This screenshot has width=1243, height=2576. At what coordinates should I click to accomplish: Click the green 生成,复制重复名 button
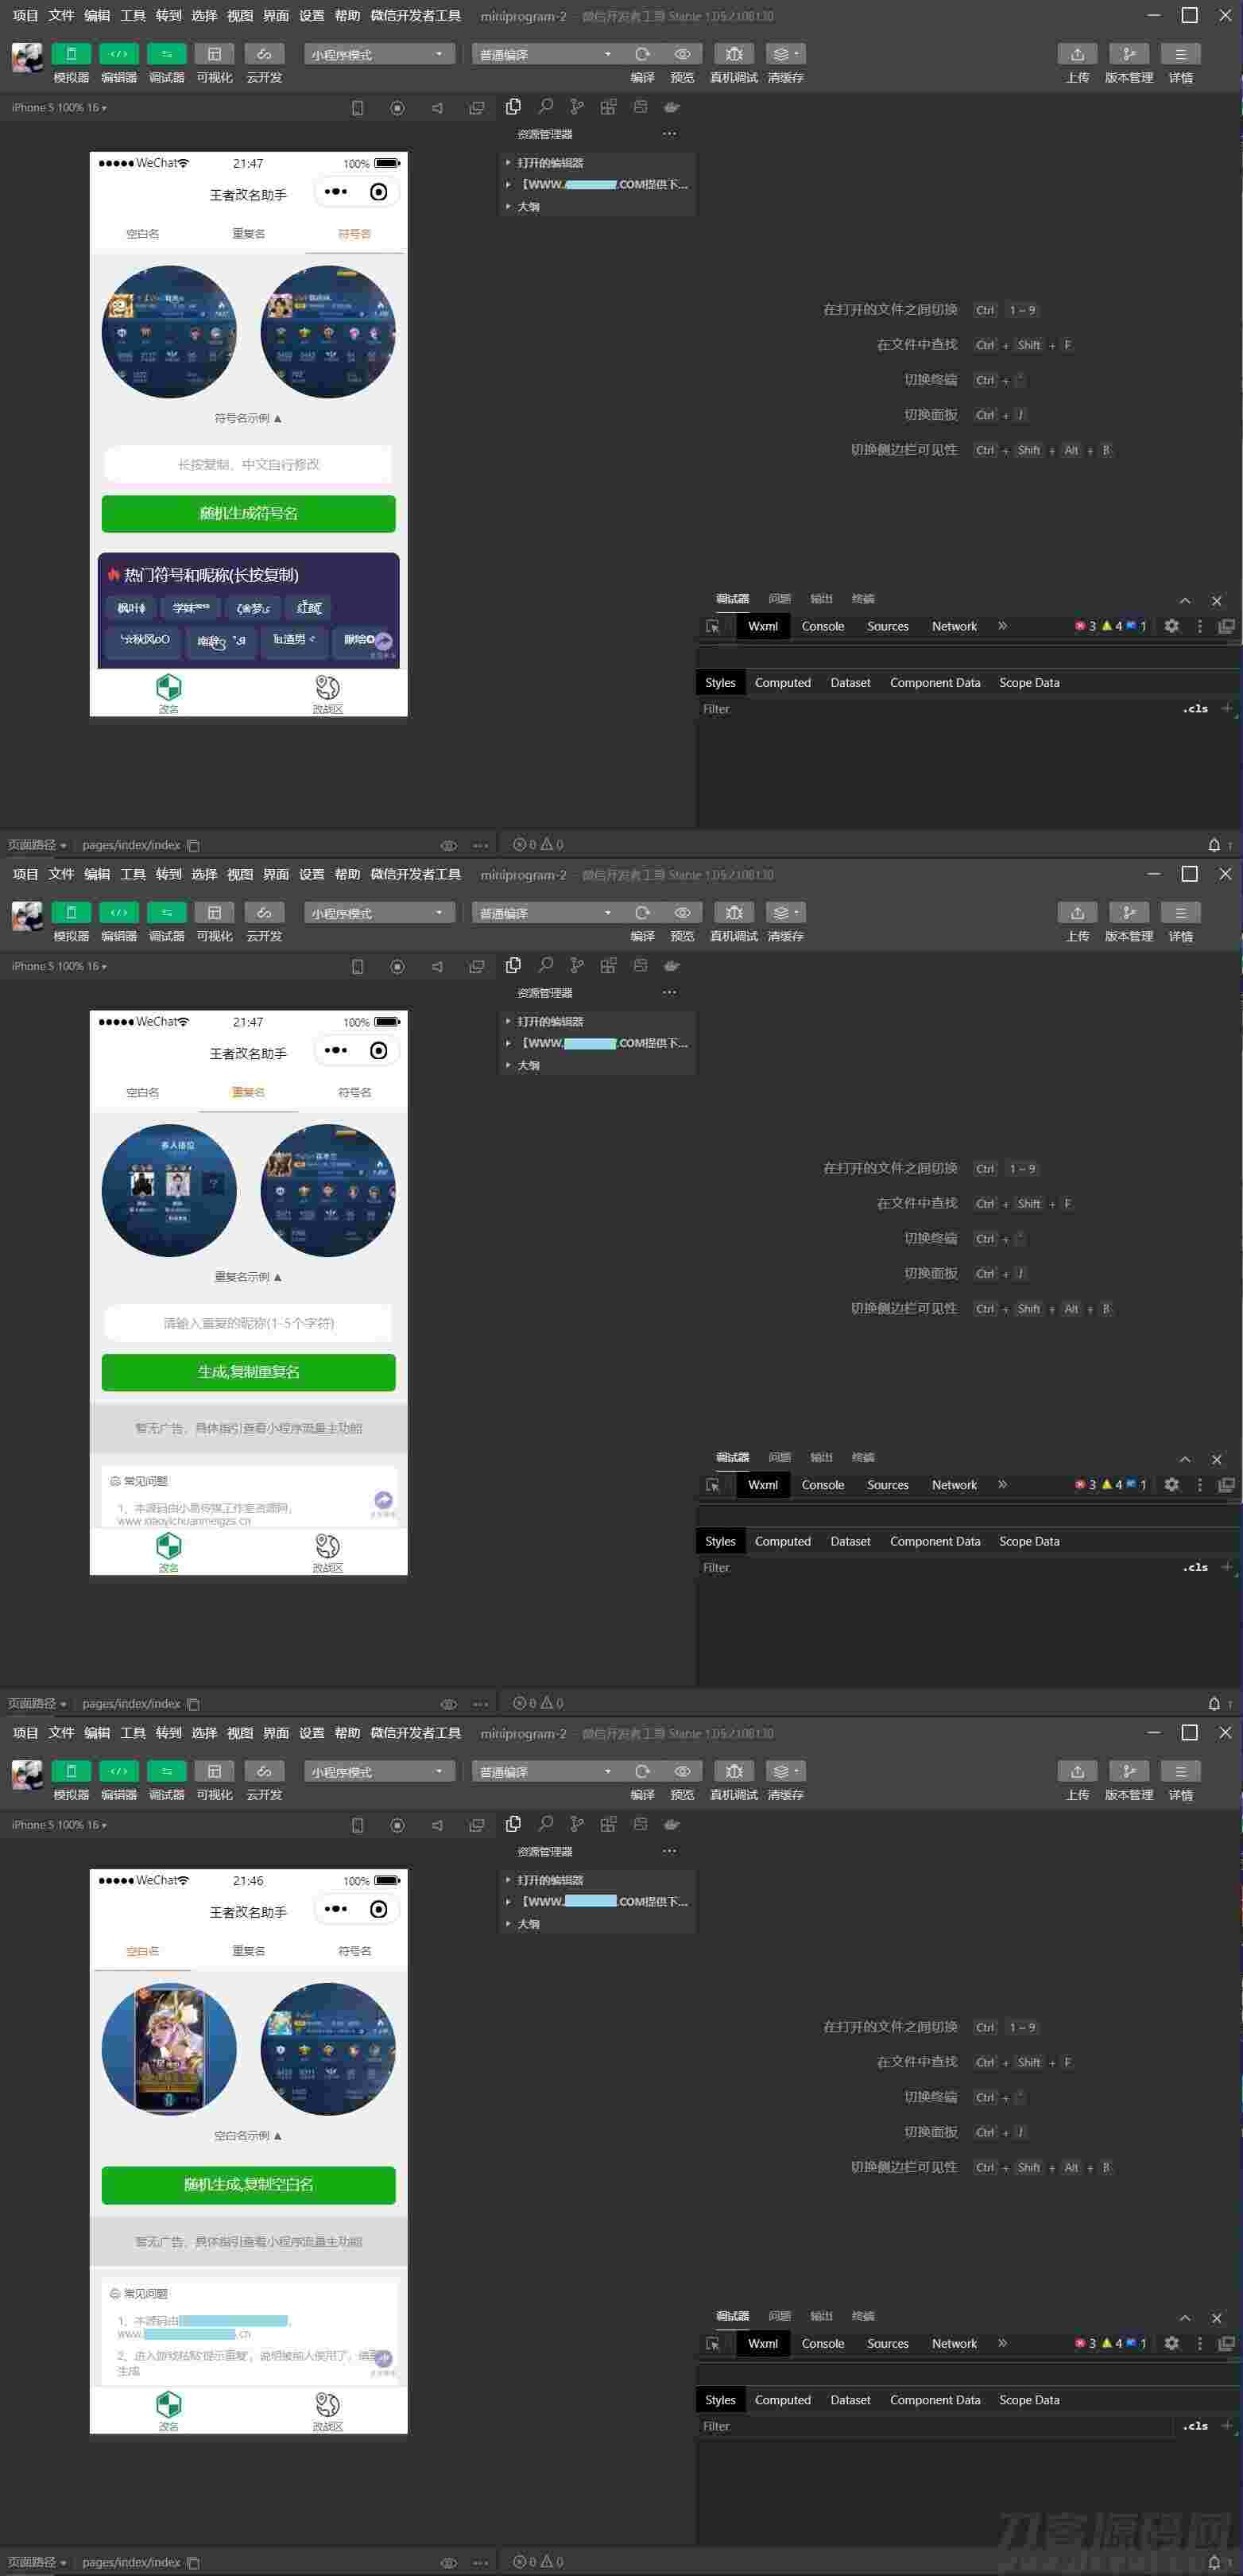248,1372
